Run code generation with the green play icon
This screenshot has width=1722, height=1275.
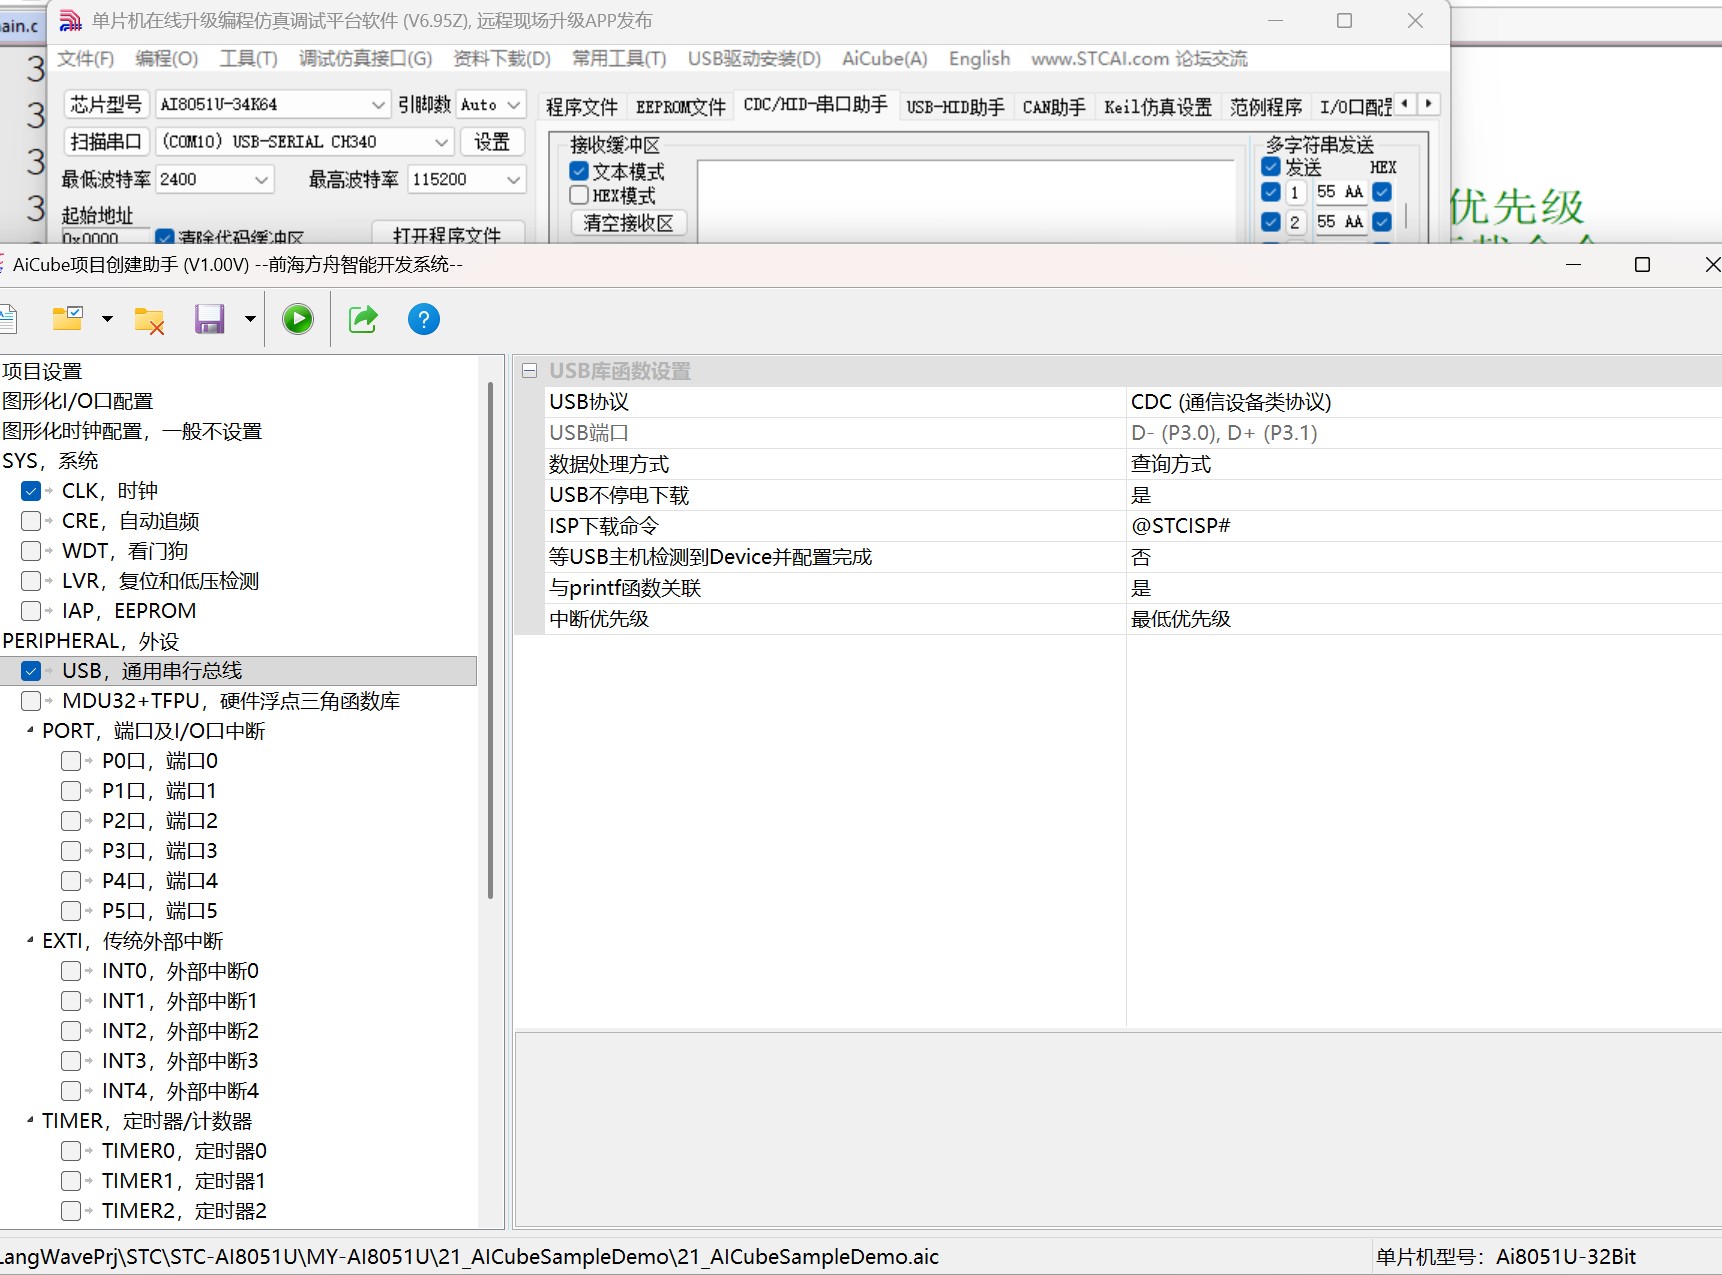click(x=297, y=318)
